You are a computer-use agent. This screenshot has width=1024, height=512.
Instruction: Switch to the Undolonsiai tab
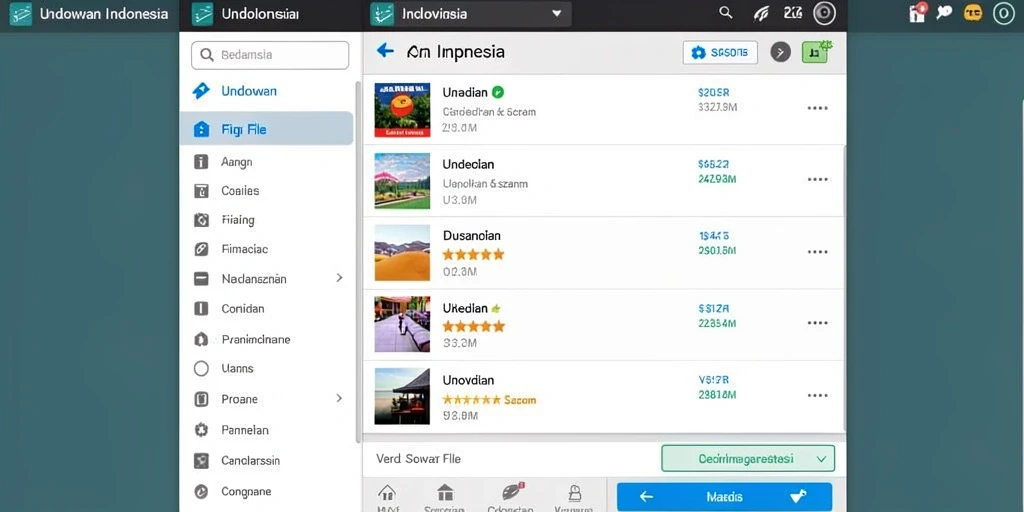247,14
